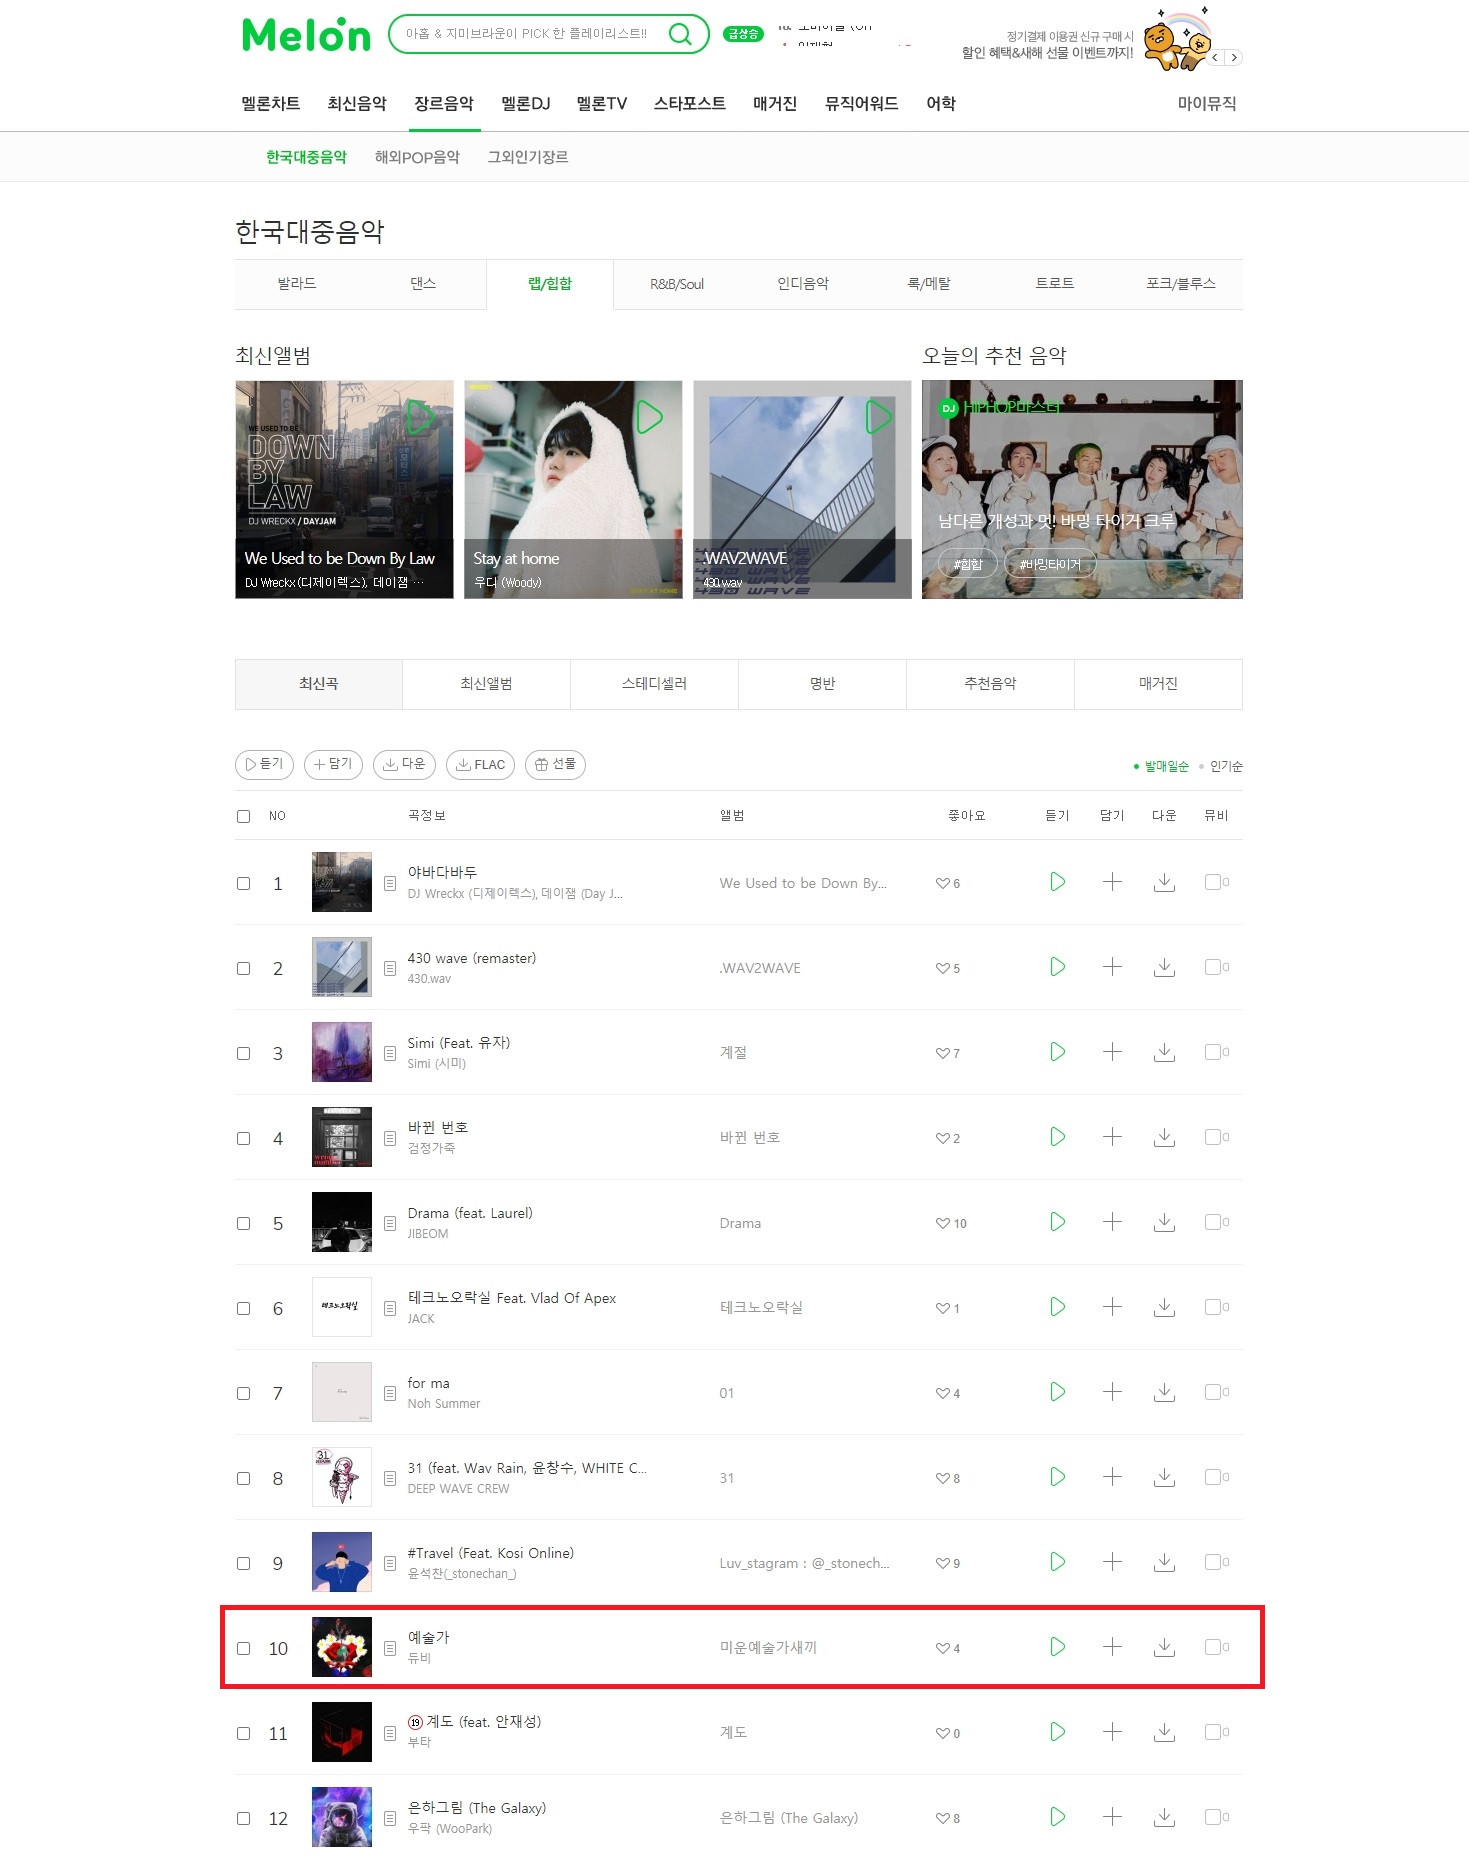Open music video icon for song 7

click(x=1216, y=1392)
